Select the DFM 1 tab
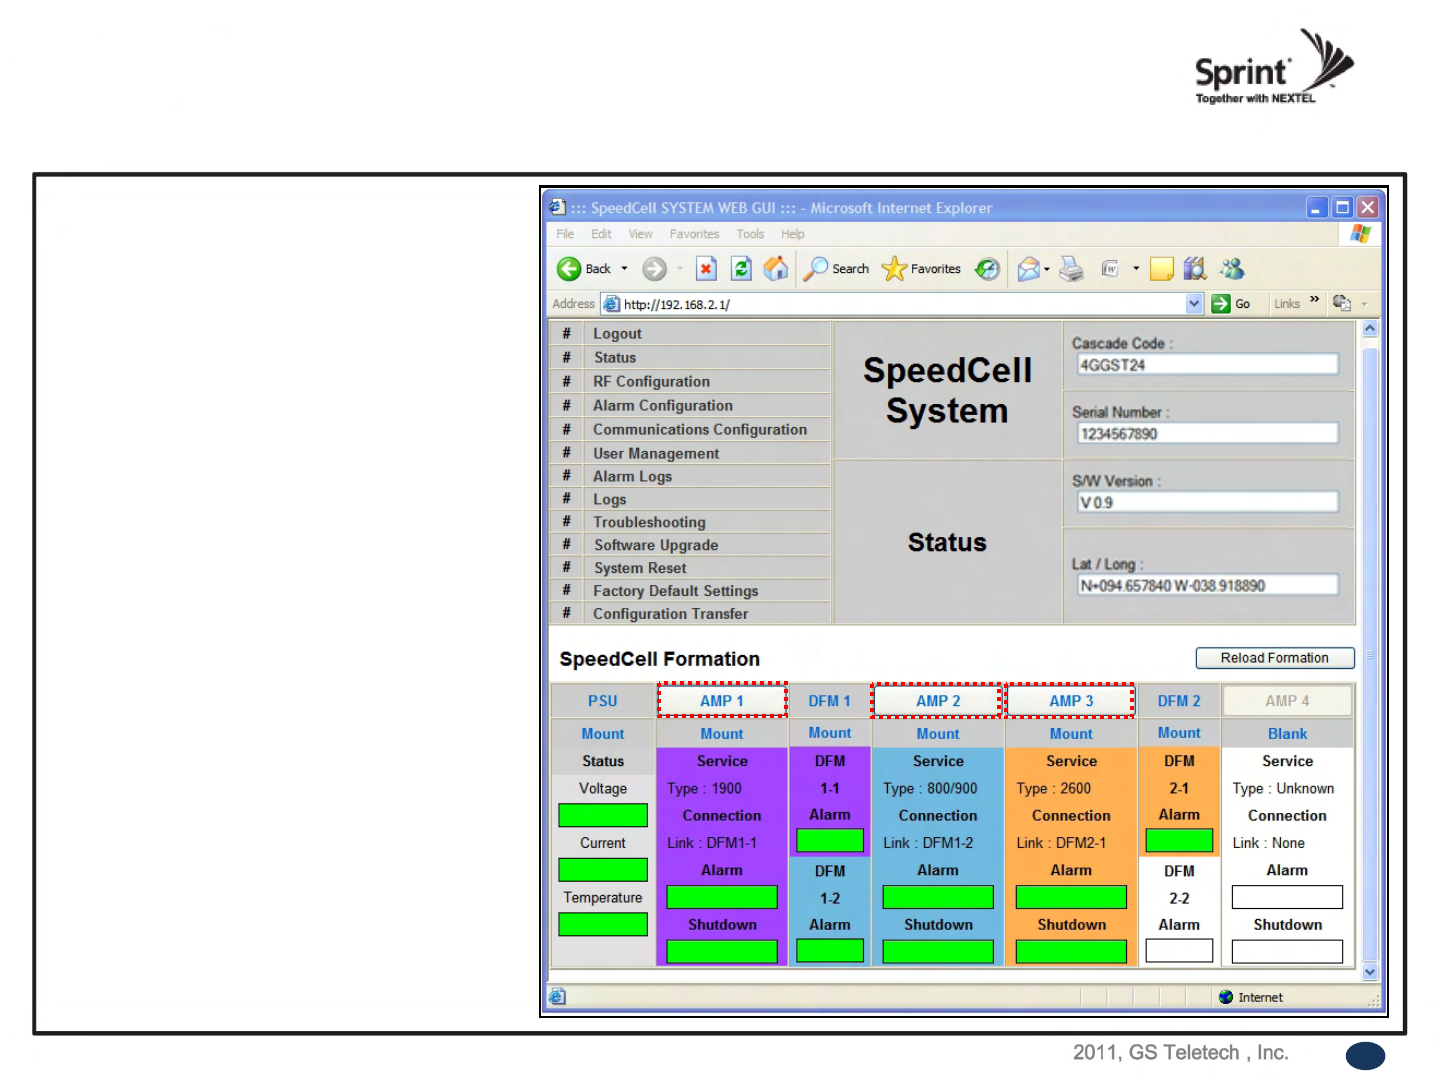The height and width of the screenshot is (1078, 1436). tap(829, 701)
